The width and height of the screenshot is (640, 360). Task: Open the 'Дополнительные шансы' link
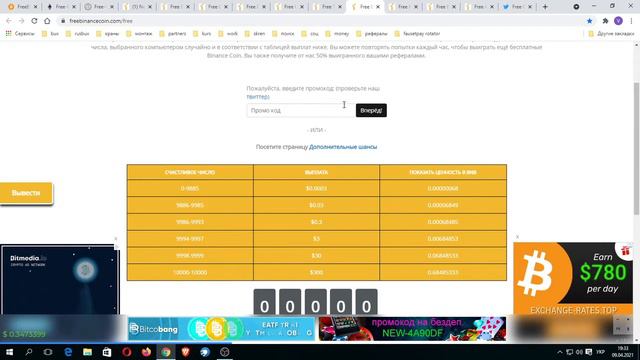click(343, 147)
